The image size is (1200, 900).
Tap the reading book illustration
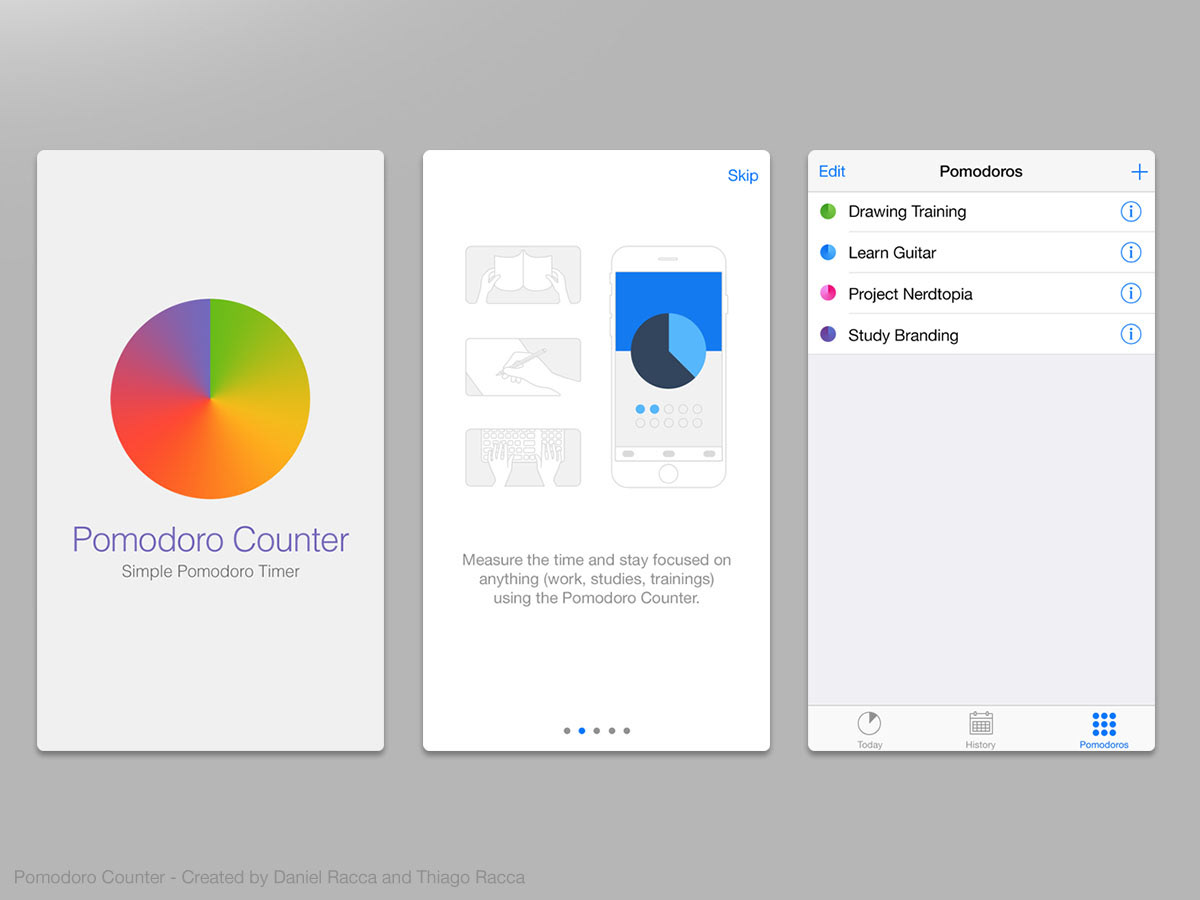[523, 275]
